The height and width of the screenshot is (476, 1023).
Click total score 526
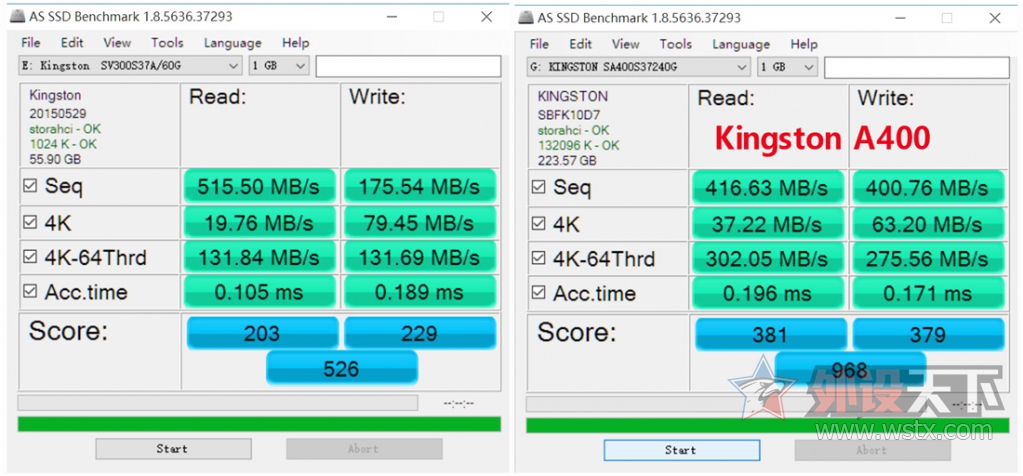tap(341, 368)
